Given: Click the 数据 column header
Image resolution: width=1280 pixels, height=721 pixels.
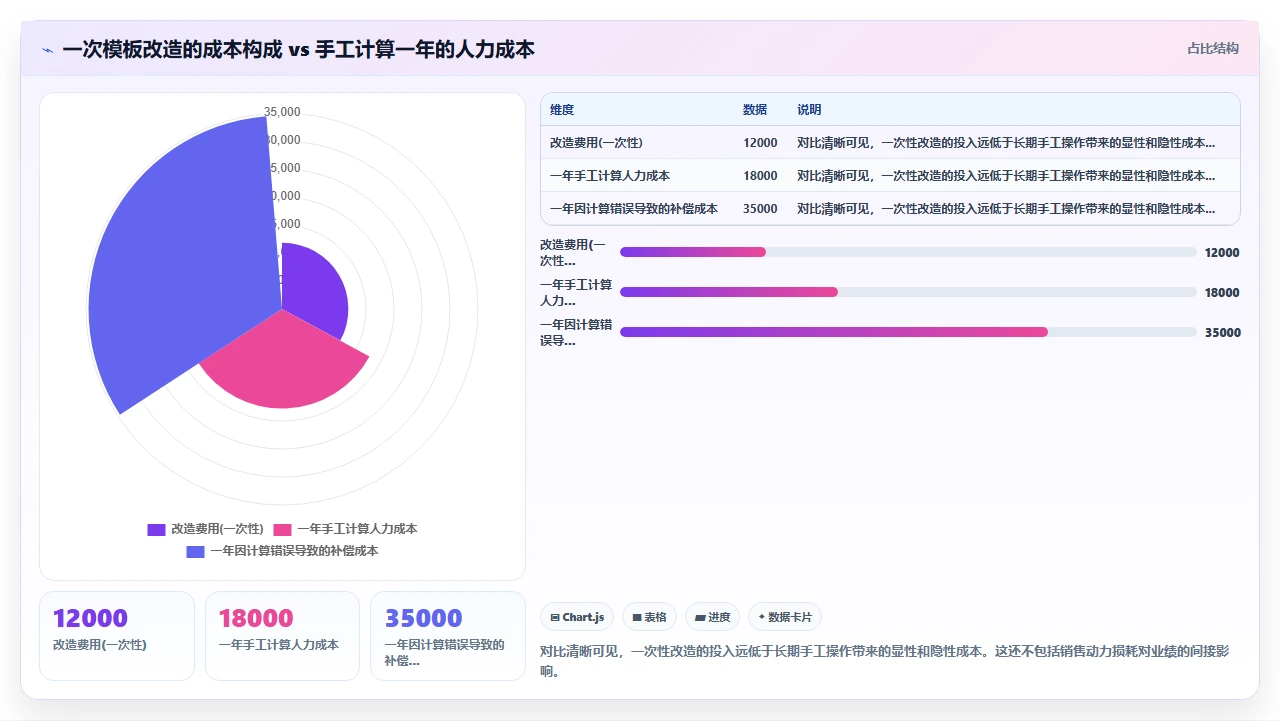Looking at the screenshot, I should pos(755,110).
